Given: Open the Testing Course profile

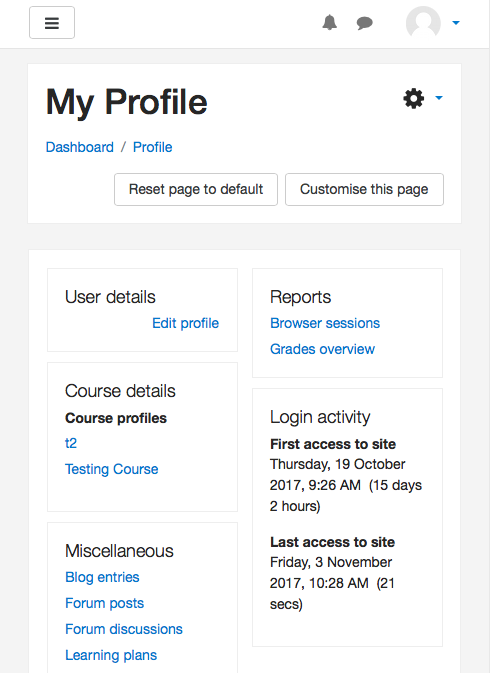Looking at the screenshot, I should [112, 469].
